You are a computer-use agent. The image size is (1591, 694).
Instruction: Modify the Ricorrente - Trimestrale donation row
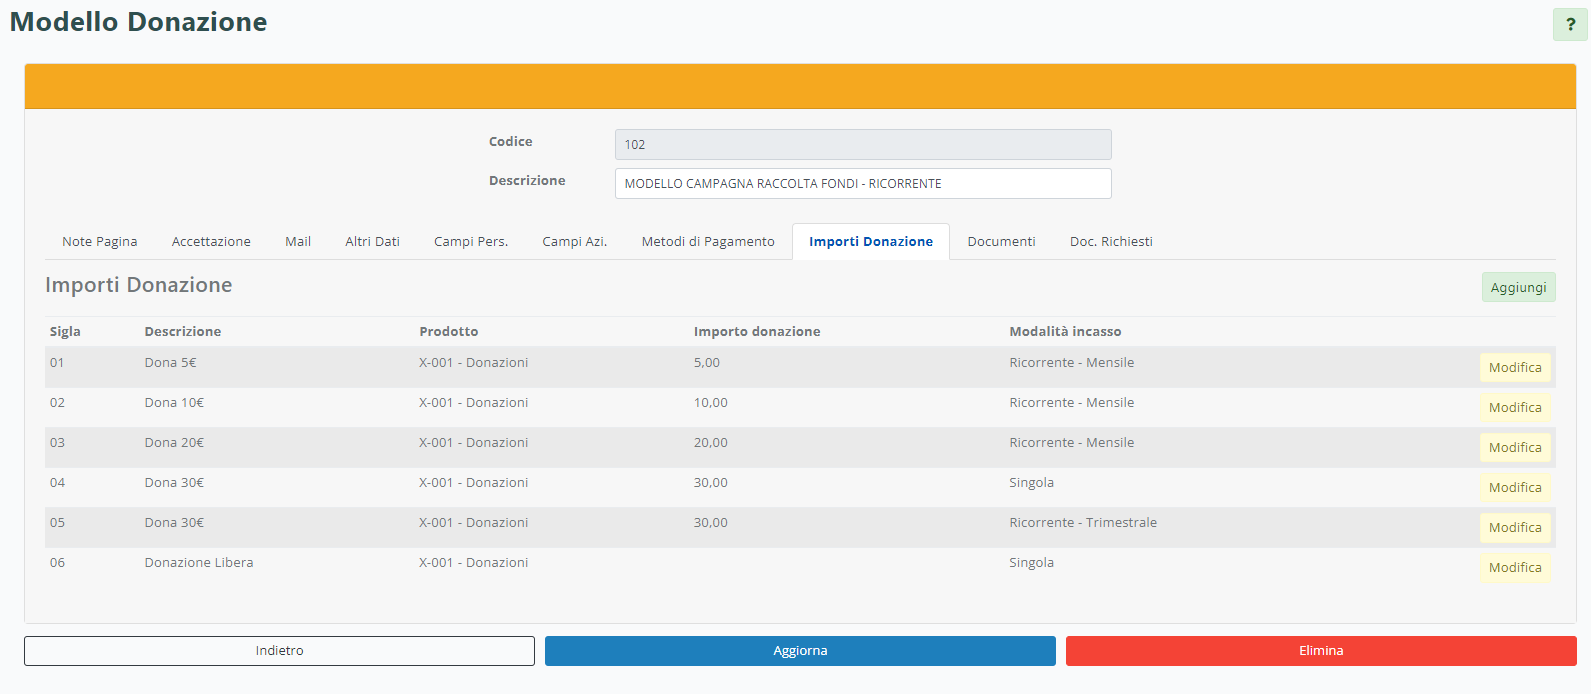[x=1515, y=528]
